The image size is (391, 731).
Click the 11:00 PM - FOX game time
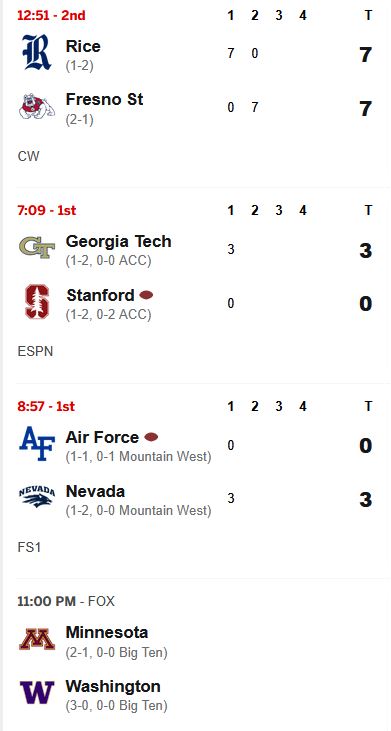(x=66, y=601)
